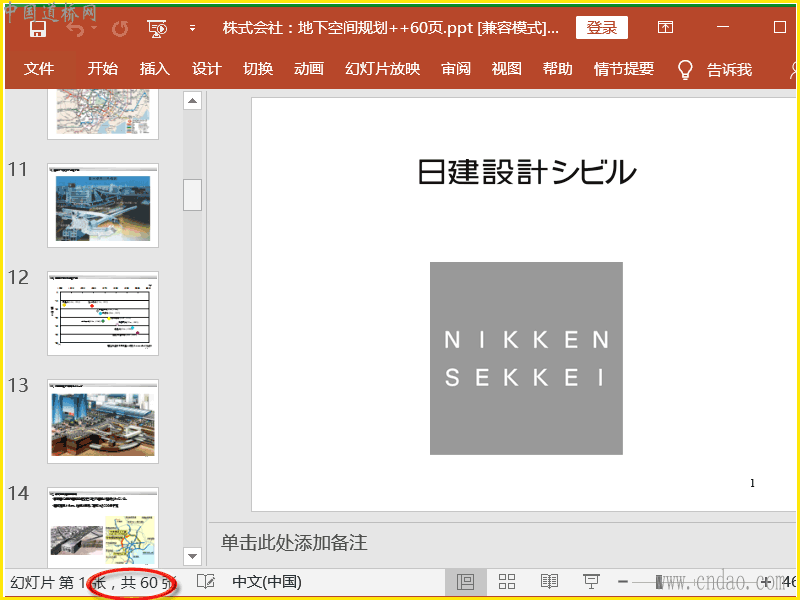Start Slide Show from status bar
This screenshot has height=600, width=800.
[x=591, y=582]
